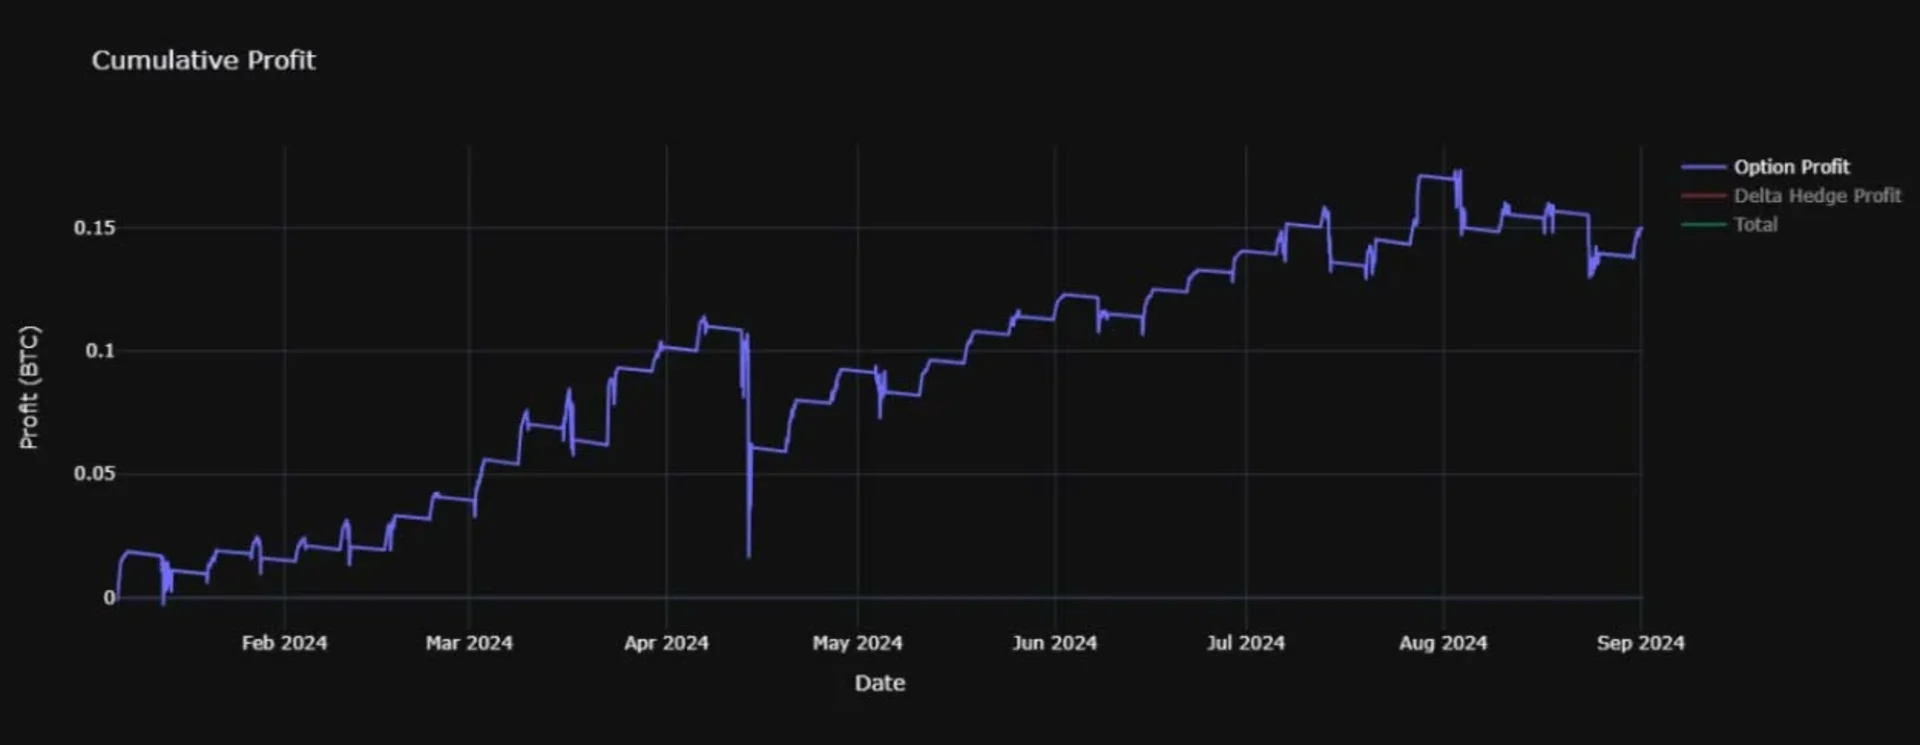Click the Total green line swatch
The image size is (1920, 745).
pos(1704,225)
